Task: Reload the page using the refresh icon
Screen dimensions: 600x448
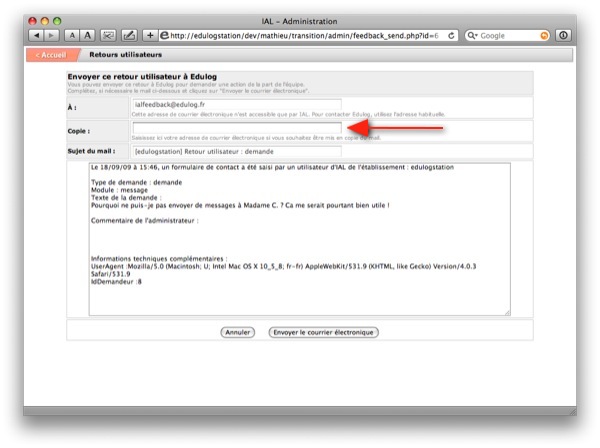Action: tap(452, 35)
